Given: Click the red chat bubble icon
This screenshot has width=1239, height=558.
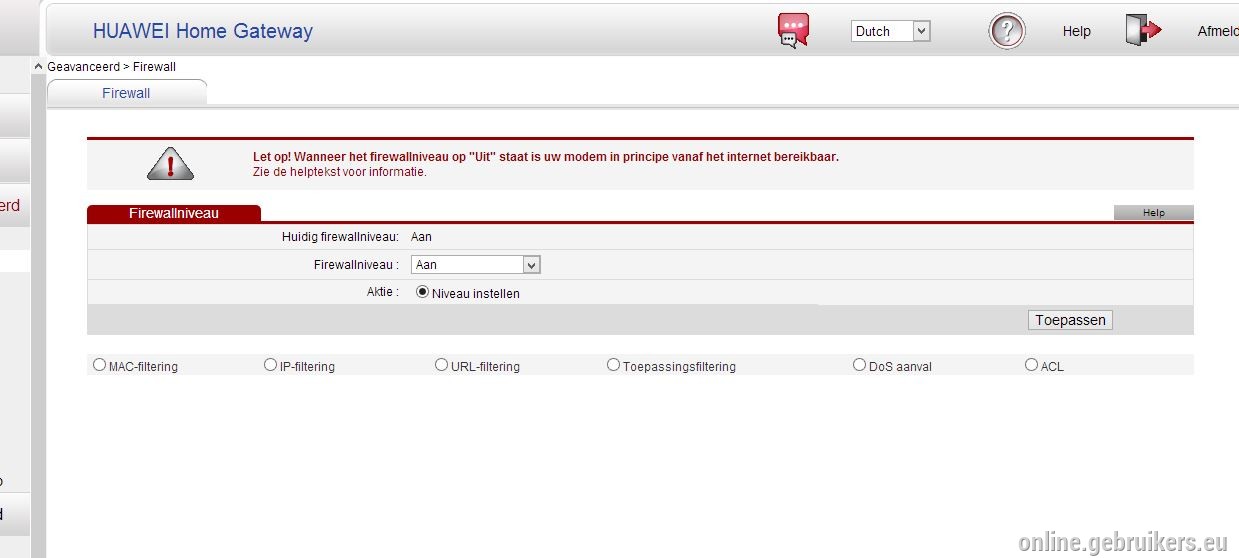Looking at the screenshot, I should pyautogui.click(x=793, y=30).
